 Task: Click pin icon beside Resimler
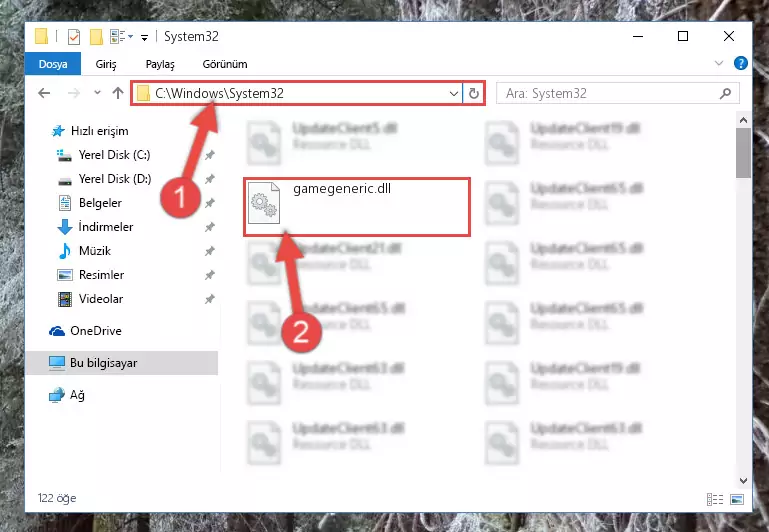click(x=210, y=275)
